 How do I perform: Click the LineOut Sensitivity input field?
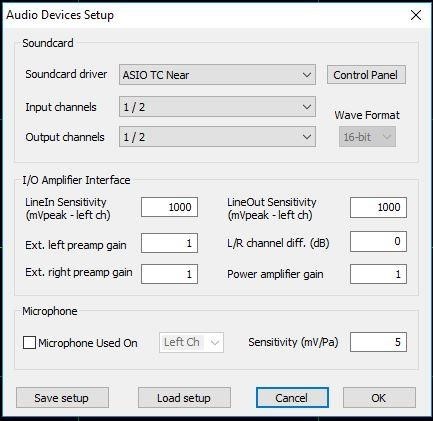click(378, 207)
